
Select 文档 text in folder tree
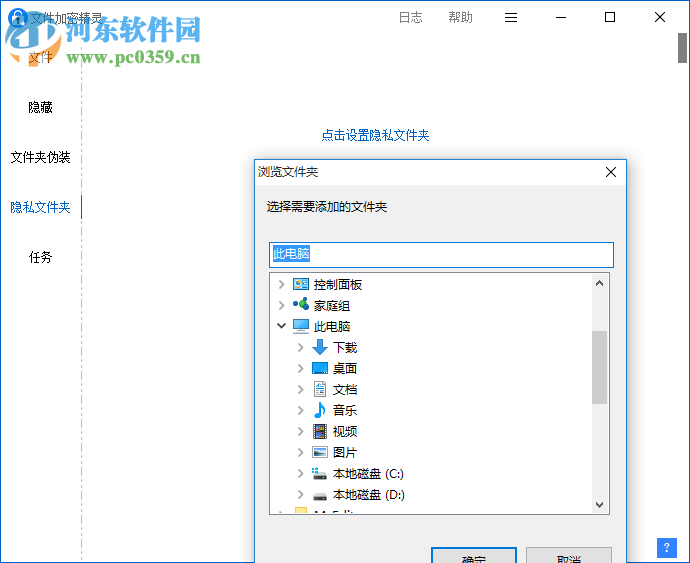[x=345, y=389]
